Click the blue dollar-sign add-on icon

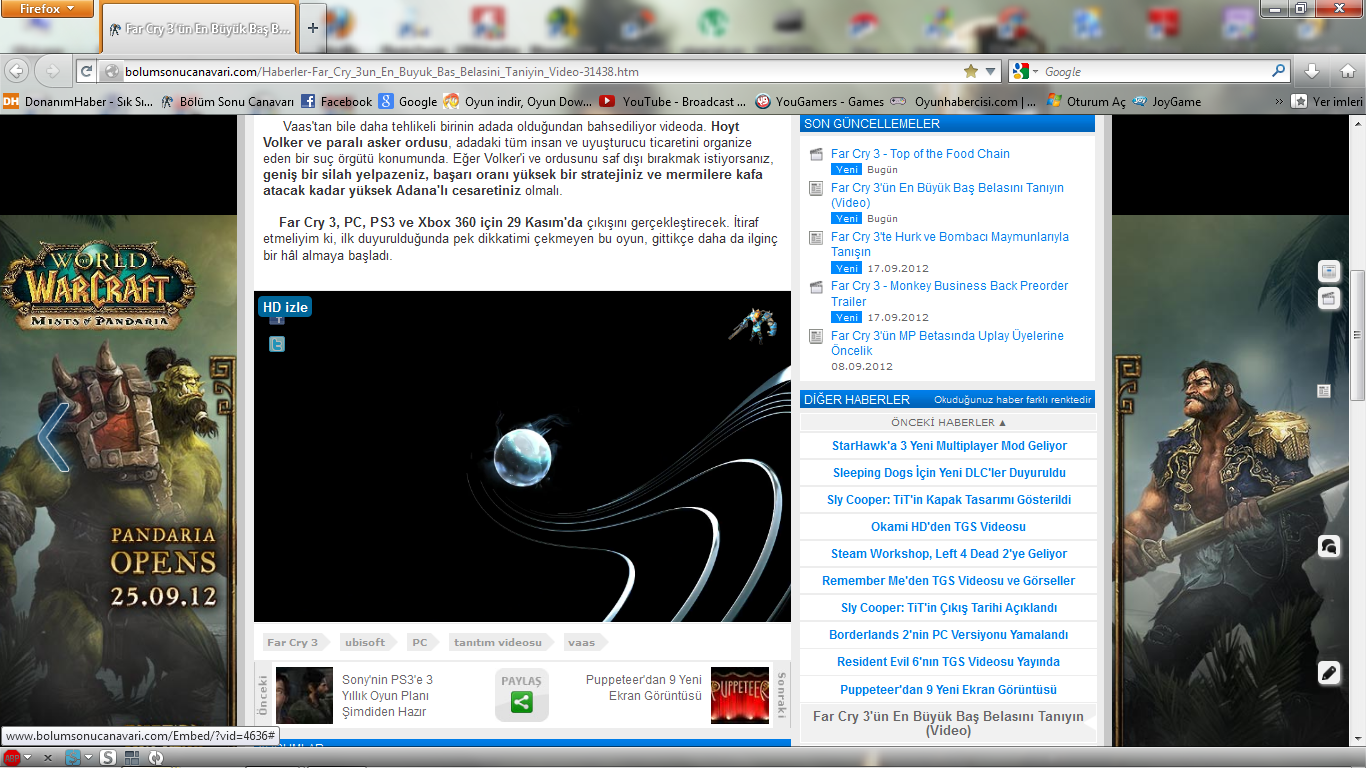point(73,758)
